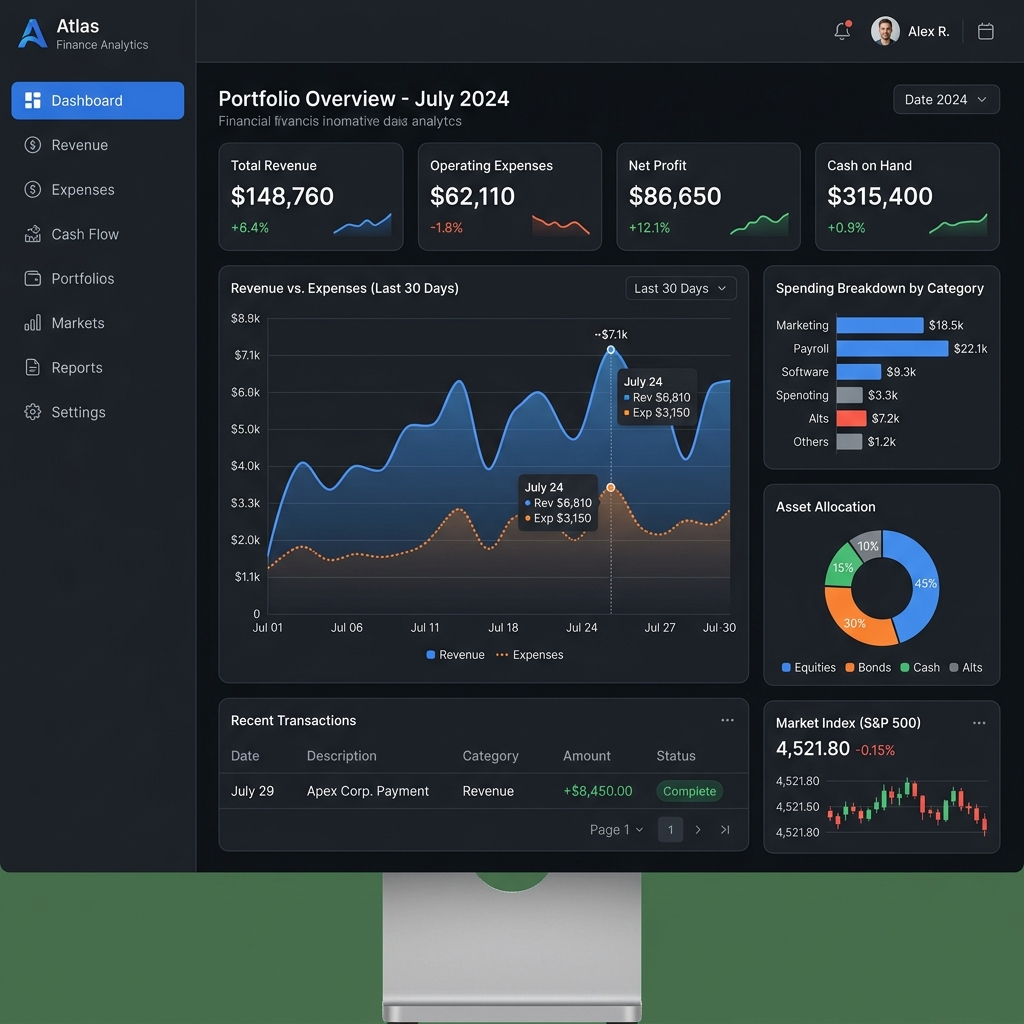This screenshot has width=1024, height=1024.
Task: Toggle Bonds in allocation legend
Action: coord(868,667)
